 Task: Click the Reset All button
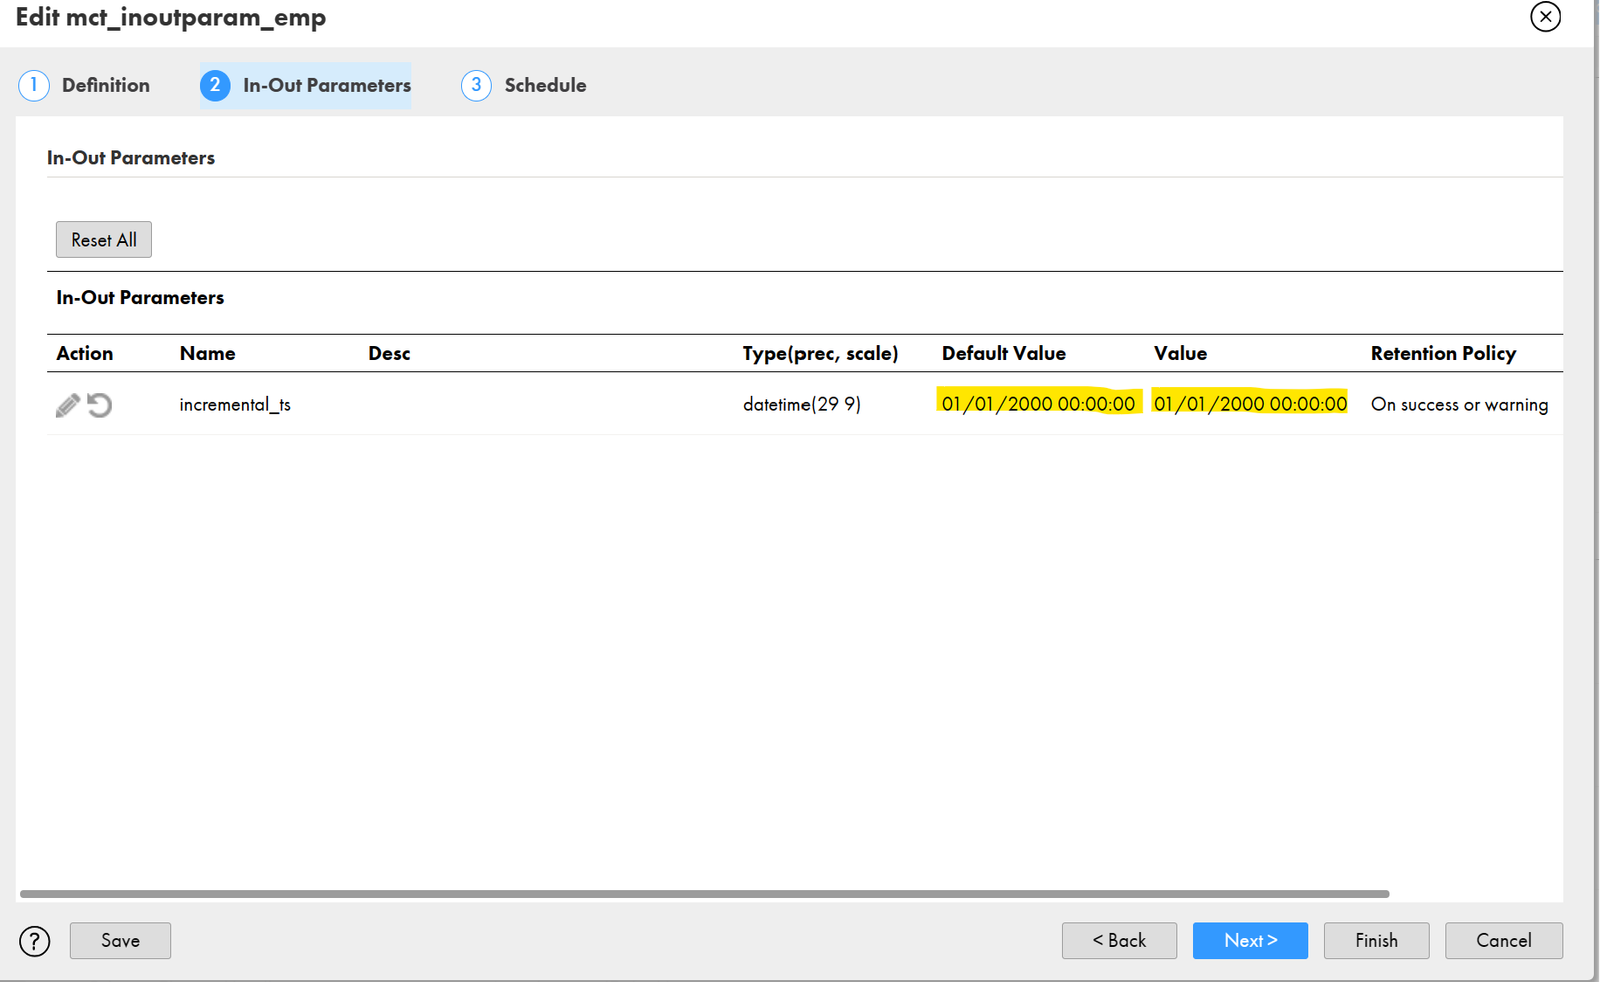[104, 240]
